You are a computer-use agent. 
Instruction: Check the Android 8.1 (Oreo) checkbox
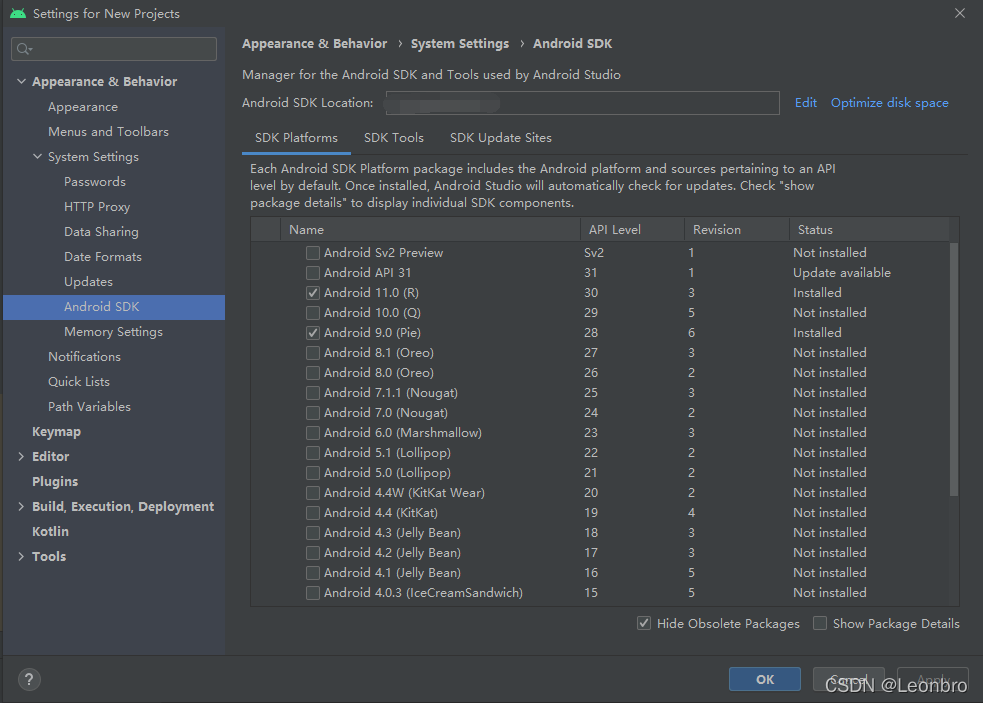(313, 353)
